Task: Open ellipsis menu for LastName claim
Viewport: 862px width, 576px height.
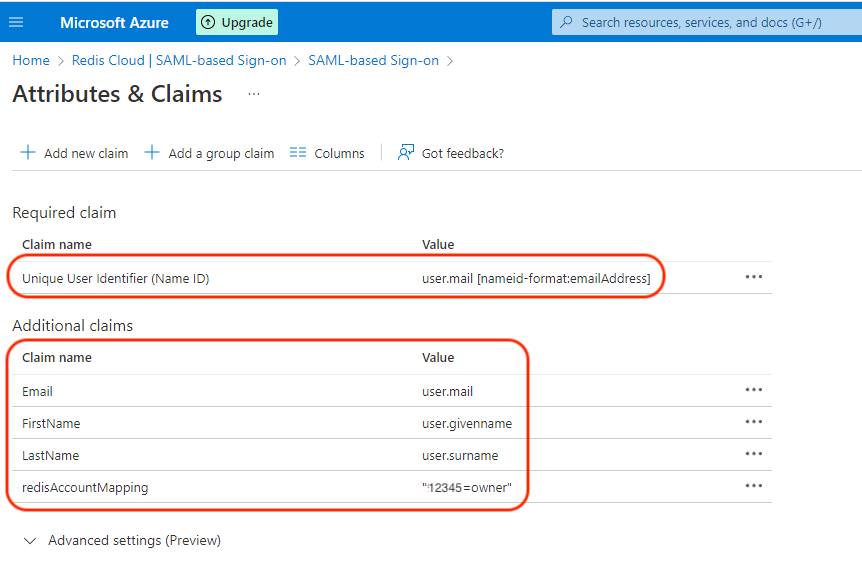Action: 754,454
